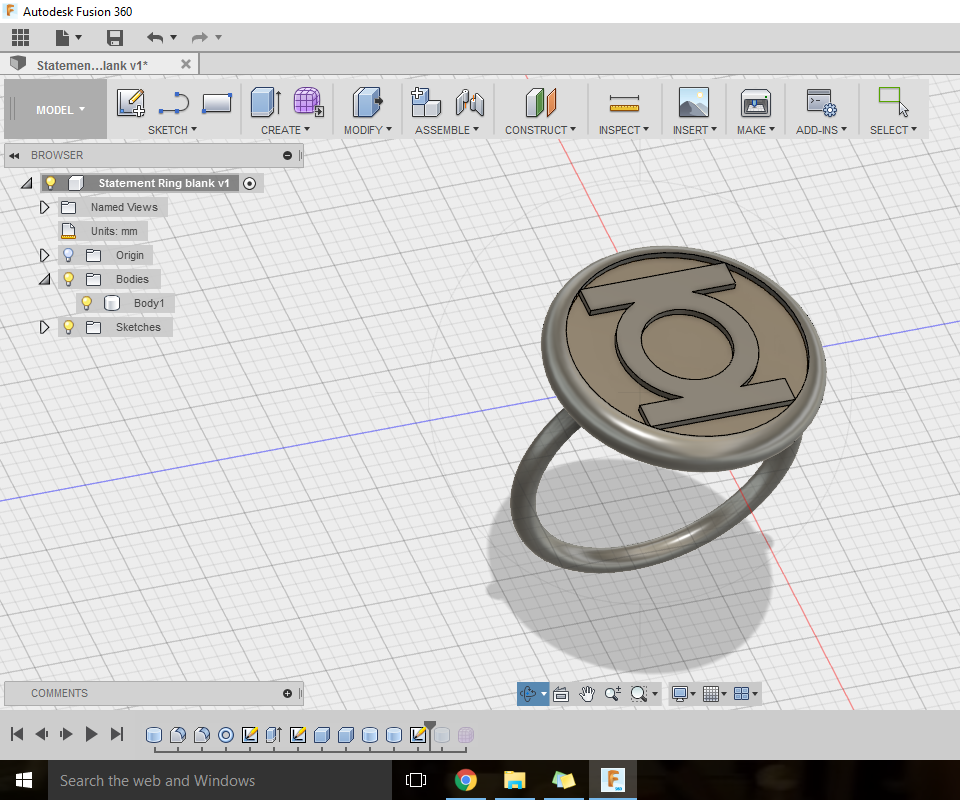Activate the Orbit navigation tool

click(x=528, y=693)
